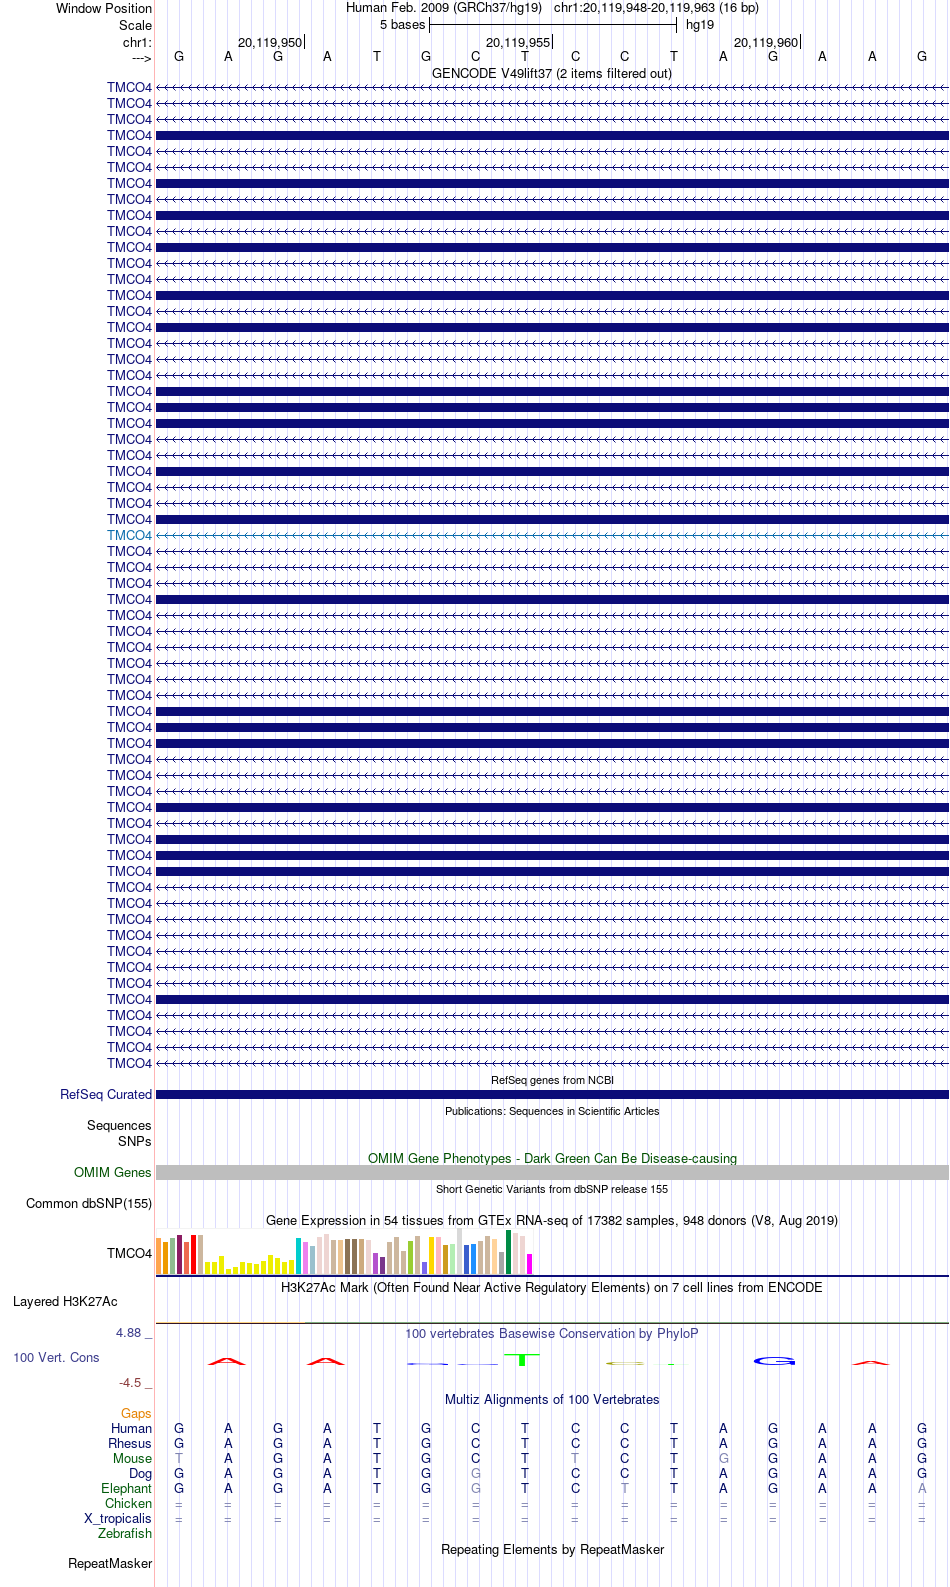Select the chr1: ruler label
The image size is (950, 1587).
(137, 42)
